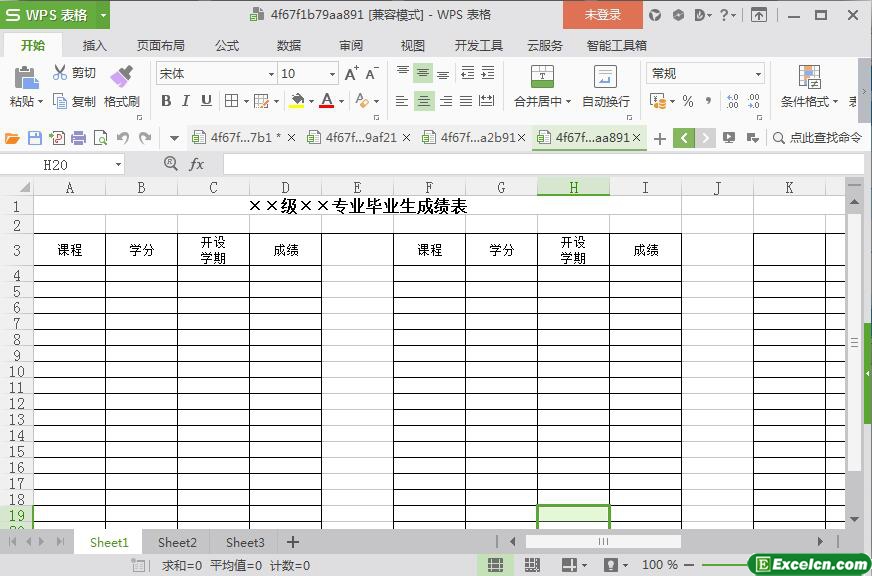The width and height of the screenshot is (872, 576).
Task: Open the 插入 ribbon tab
Action: click(x=95, y=46)
